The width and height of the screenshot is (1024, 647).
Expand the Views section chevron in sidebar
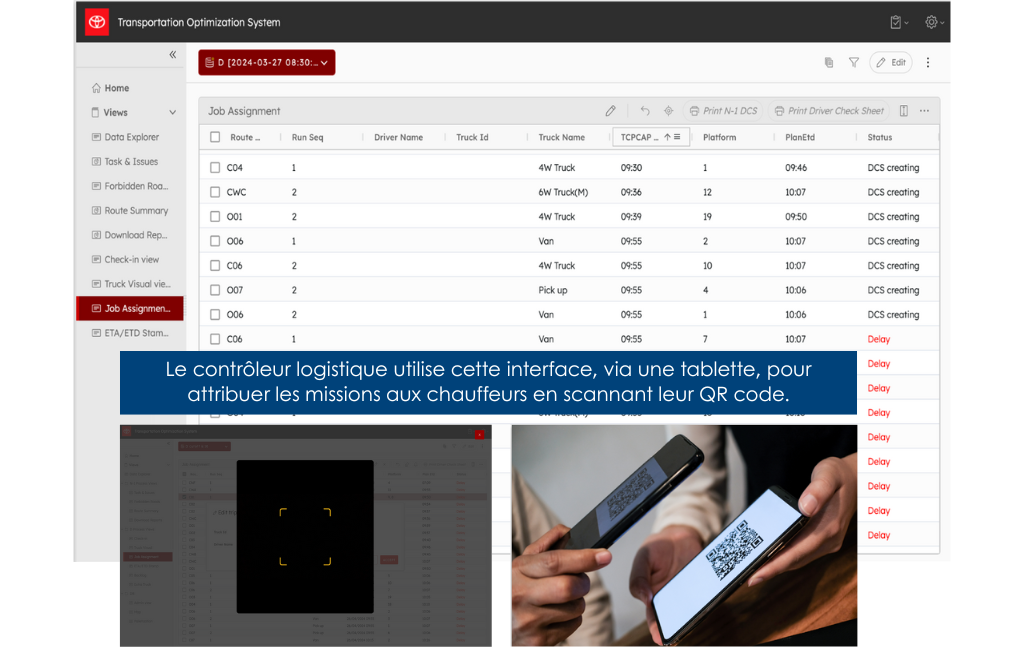click(172, 112)
